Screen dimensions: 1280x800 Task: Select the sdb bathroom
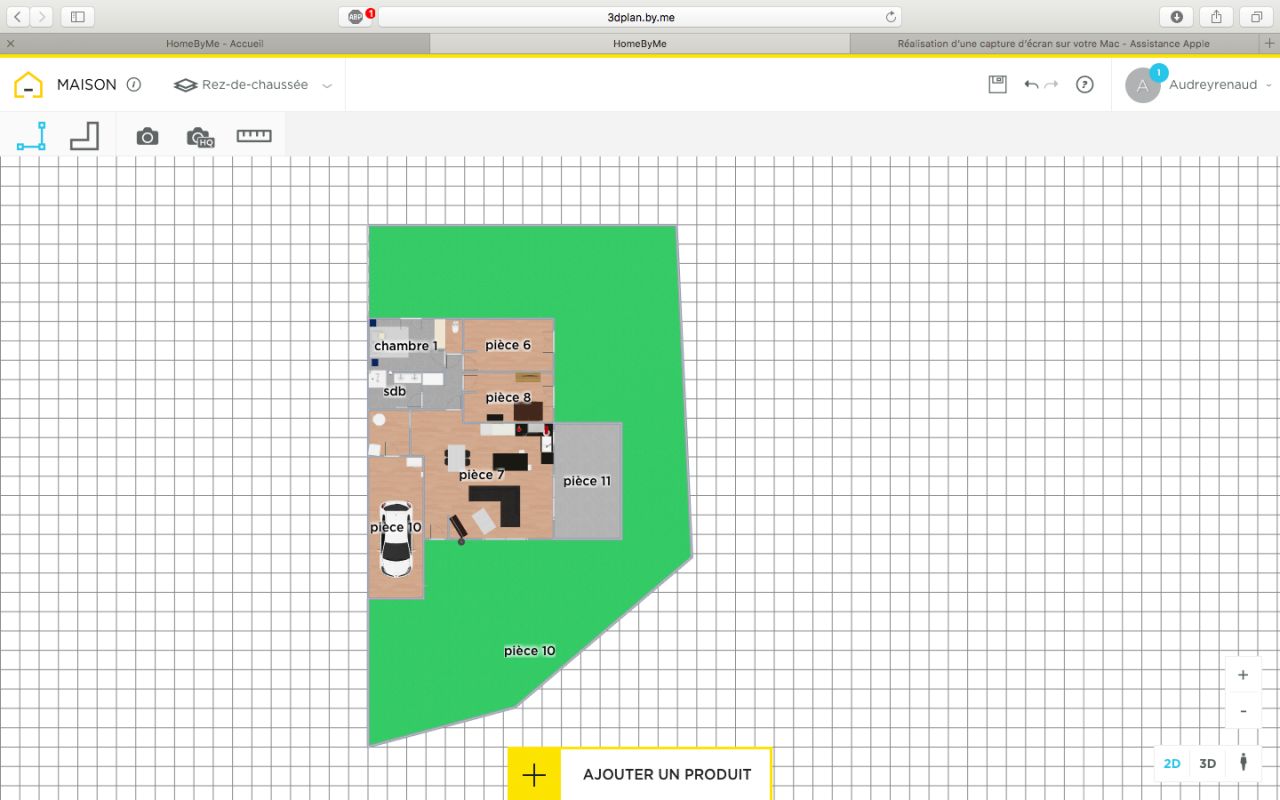[x=395, y=391]
